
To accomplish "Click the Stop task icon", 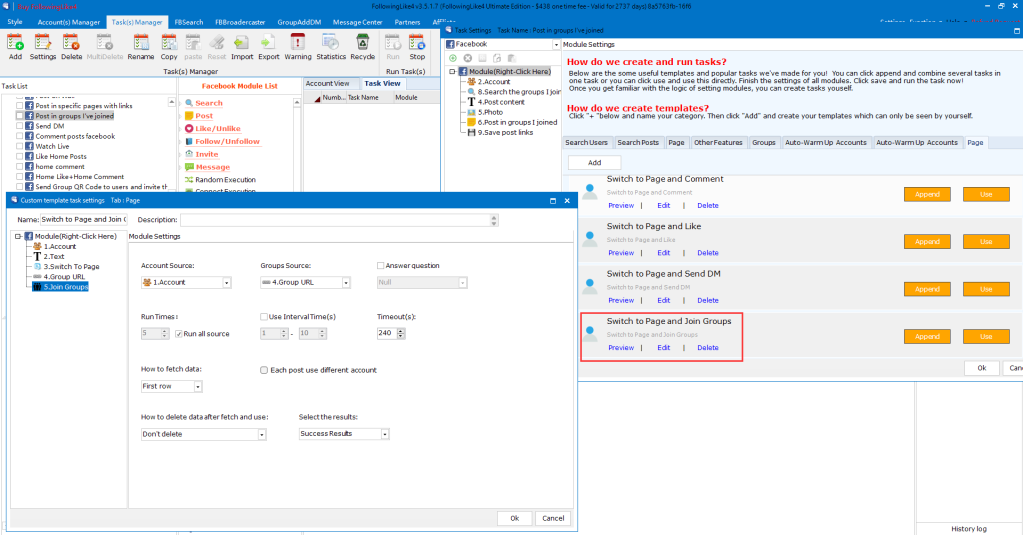I will pos(417,47).
